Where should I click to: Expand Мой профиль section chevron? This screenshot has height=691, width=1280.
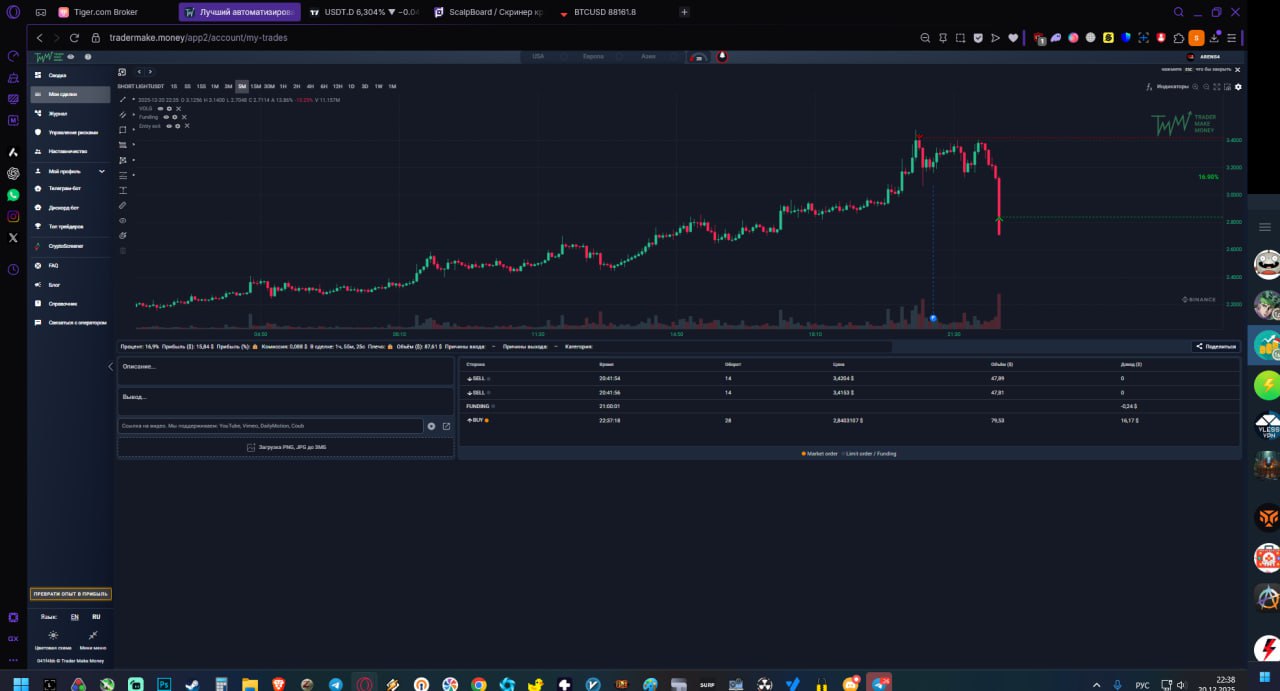coord(101,171)
